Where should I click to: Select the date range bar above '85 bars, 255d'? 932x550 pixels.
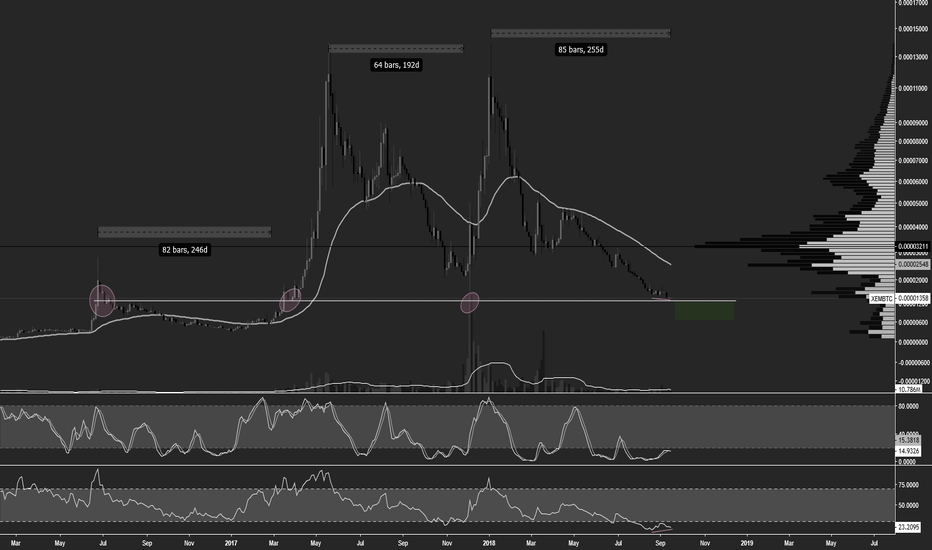pos(581,33)
